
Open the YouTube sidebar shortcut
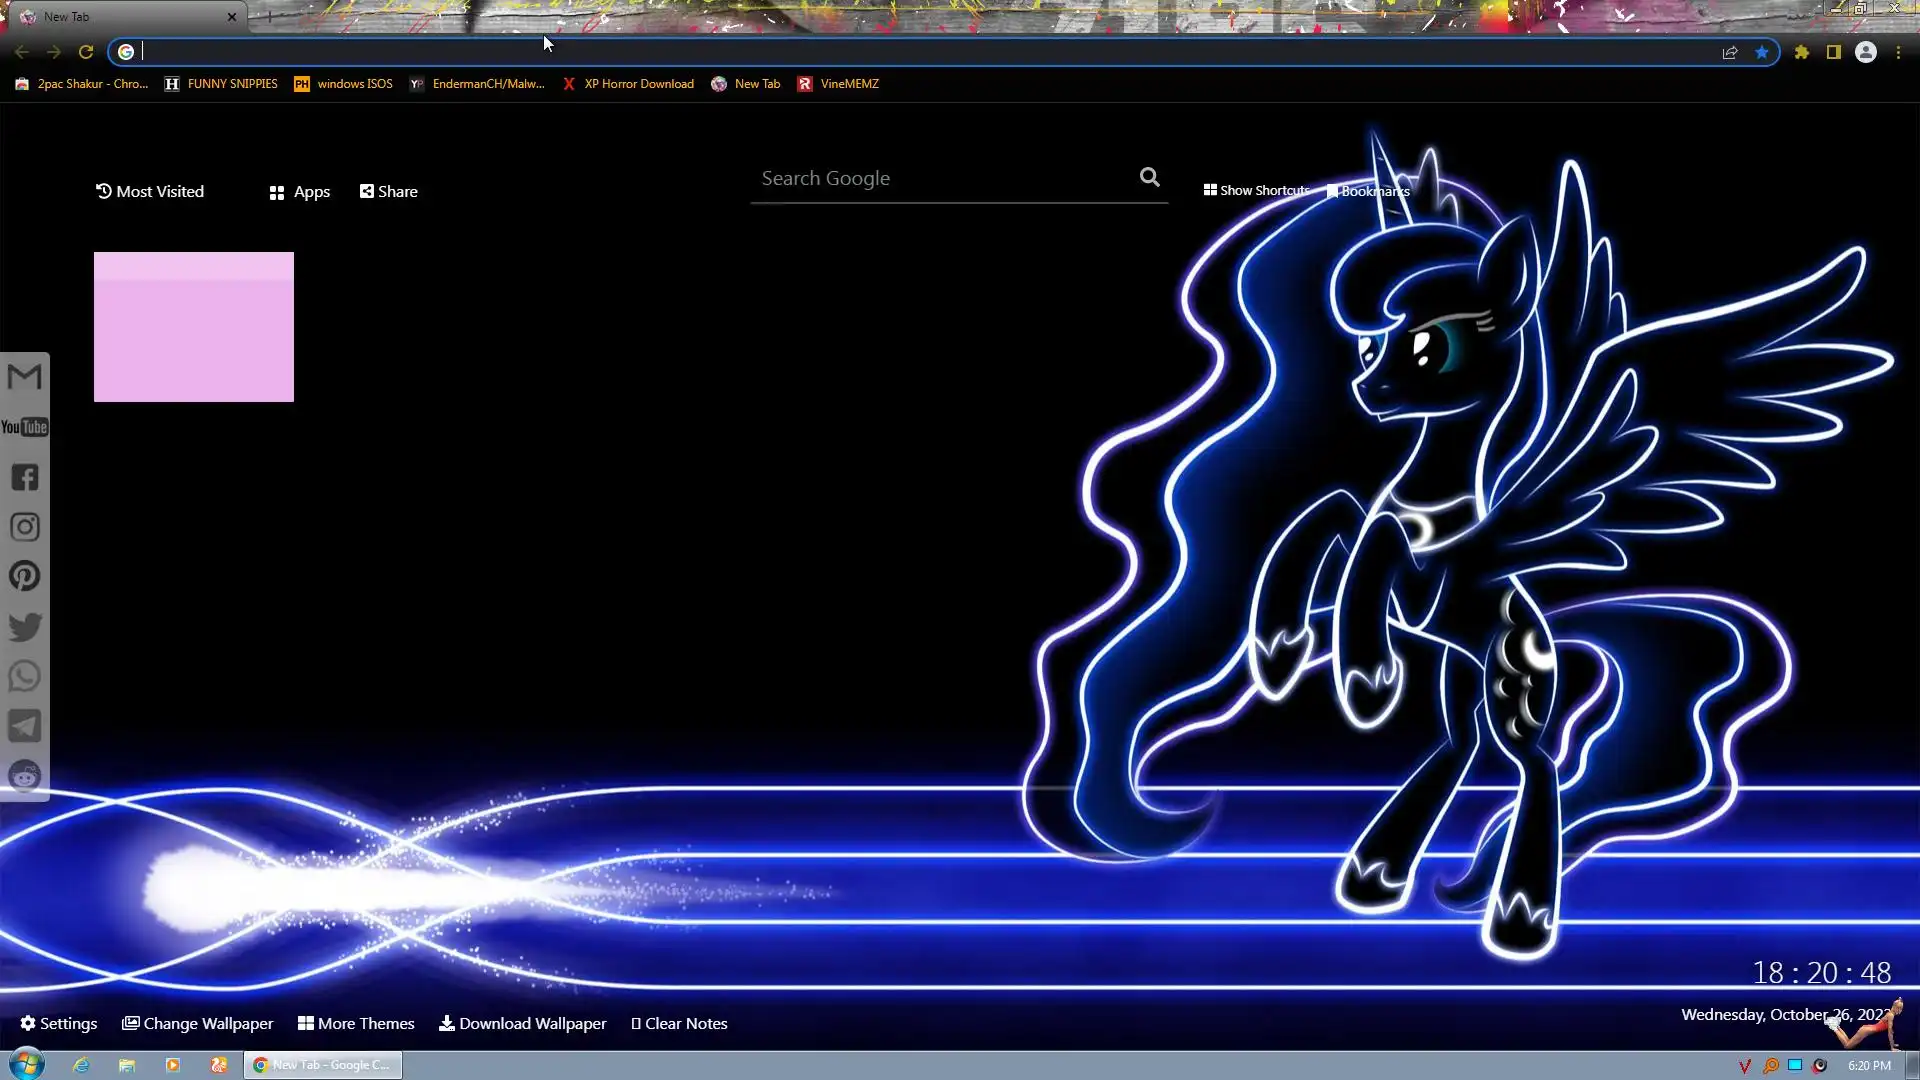point(25,427)
